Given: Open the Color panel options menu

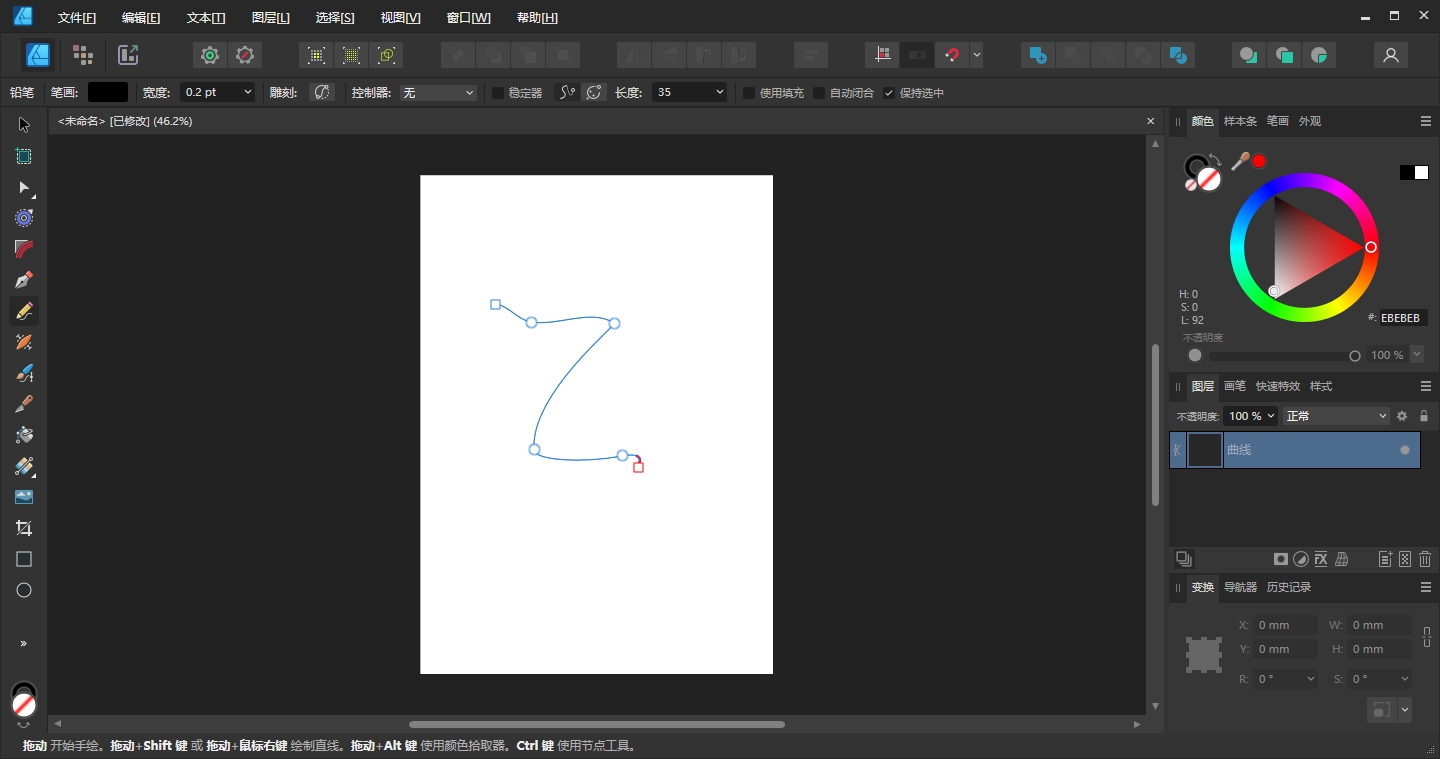Looking at the screenshot, I should (1425, 121).
